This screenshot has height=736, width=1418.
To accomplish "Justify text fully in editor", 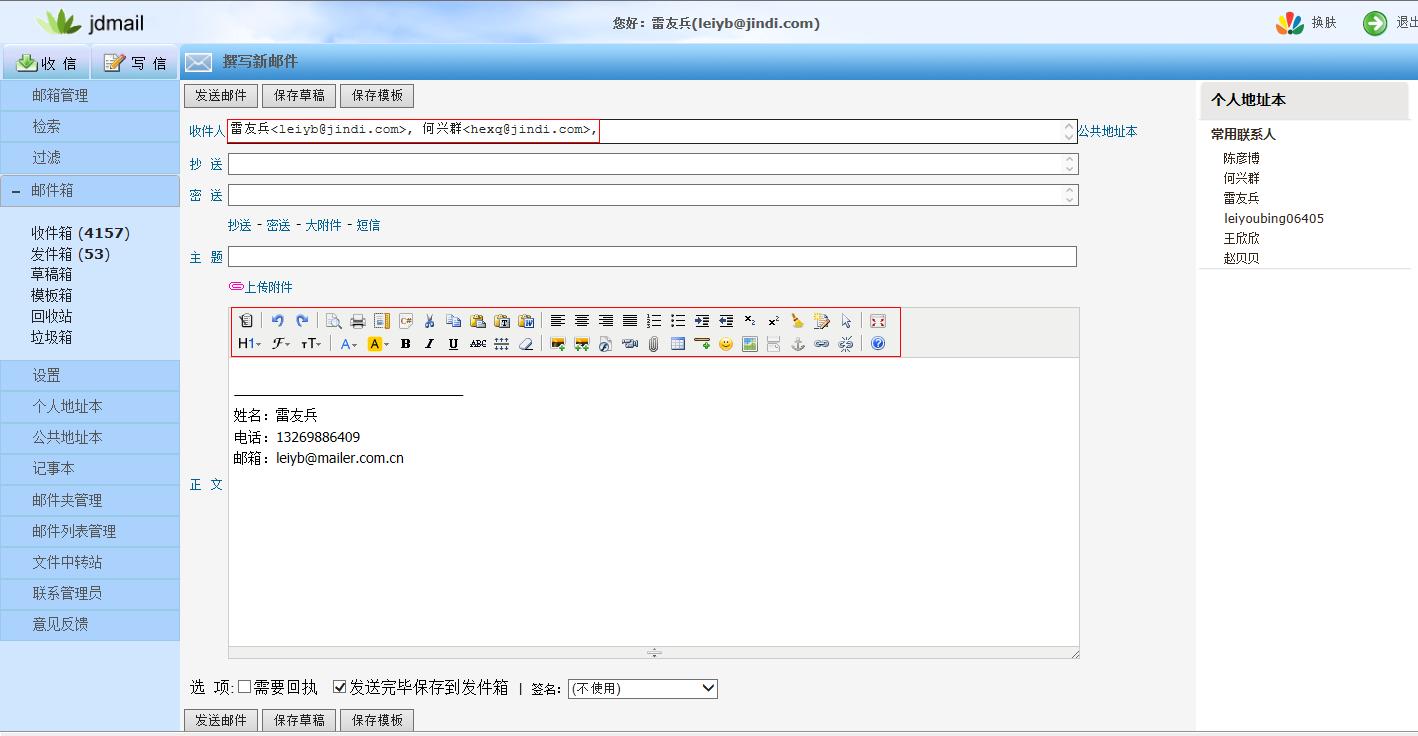I will [630, 321].
